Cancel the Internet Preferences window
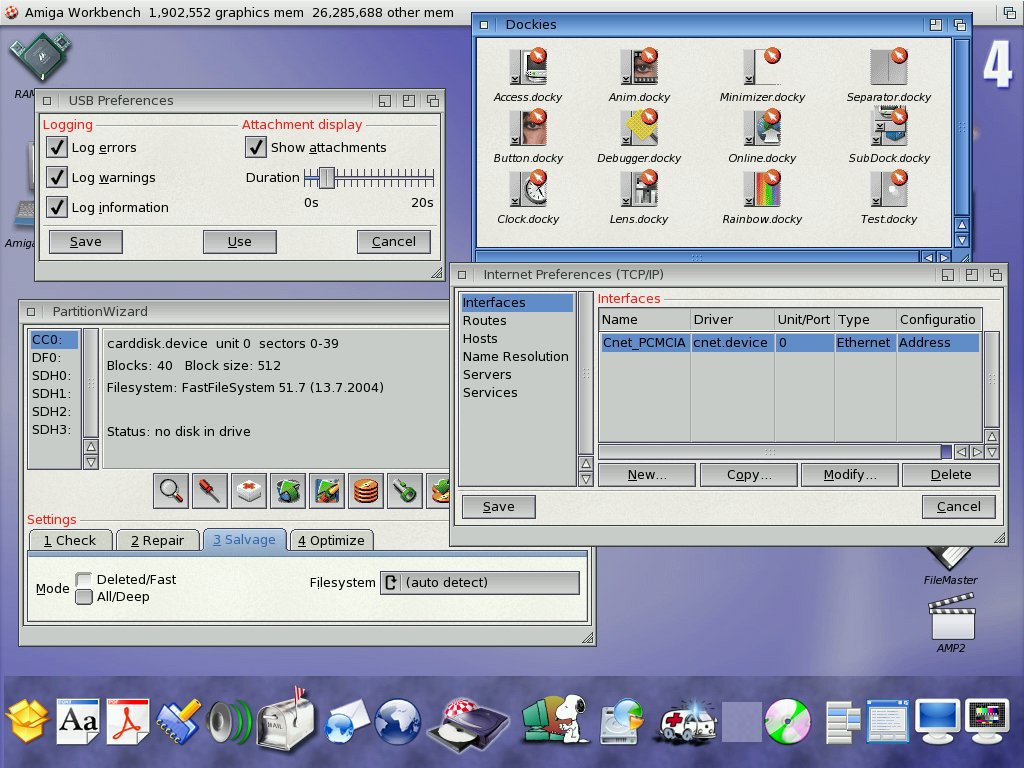This screenshot has height=768, width=1024. coord(959,507)
